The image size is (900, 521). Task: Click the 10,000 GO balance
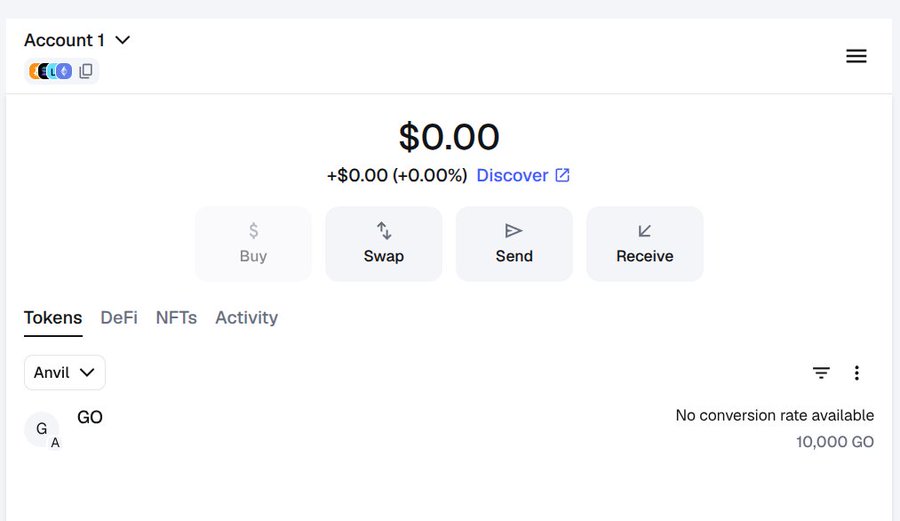click(x=835, y=442)
